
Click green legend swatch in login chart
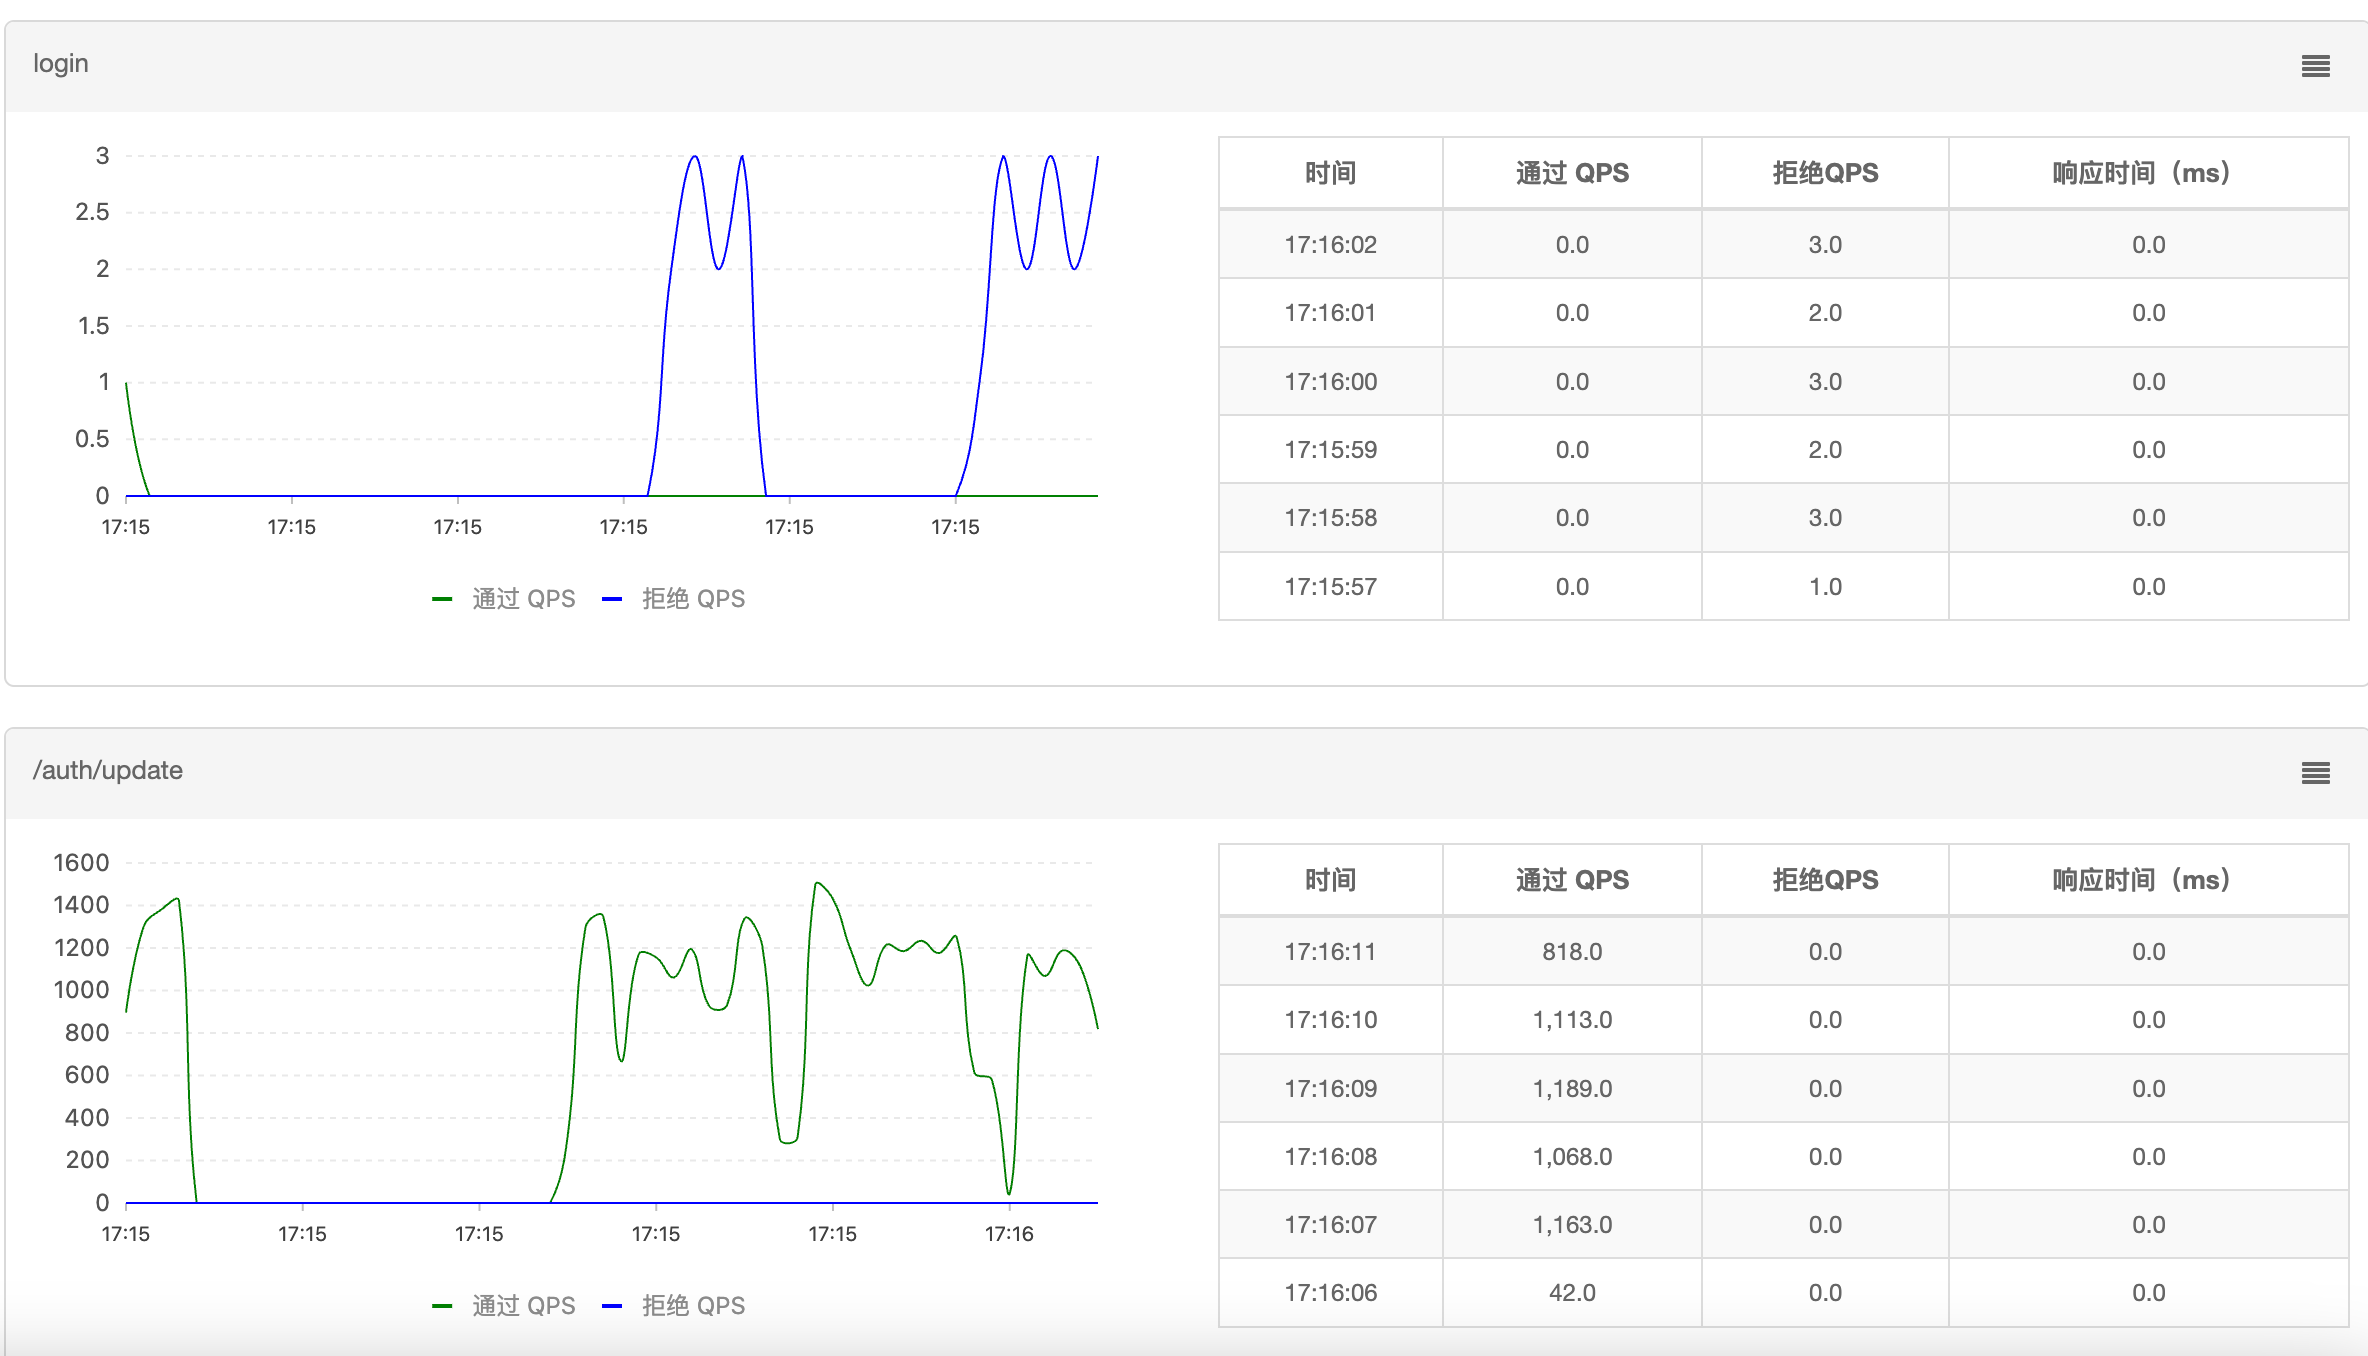442,600
